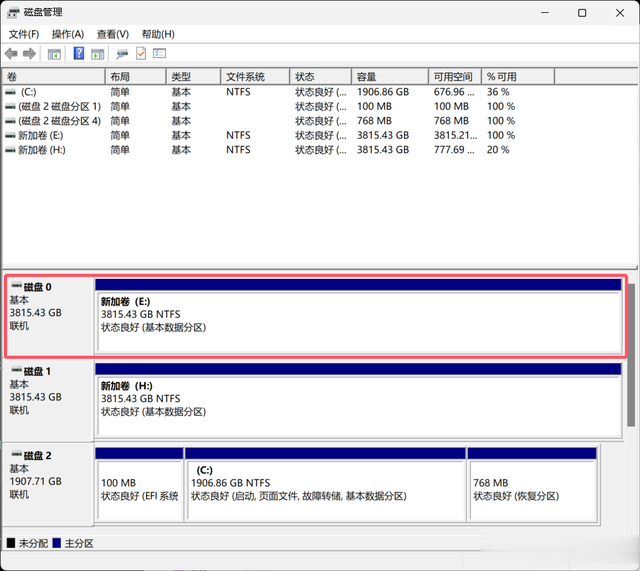The image size is (640, 571).
Task: Toggle the console tree pane icon
Action: (54, 54)
